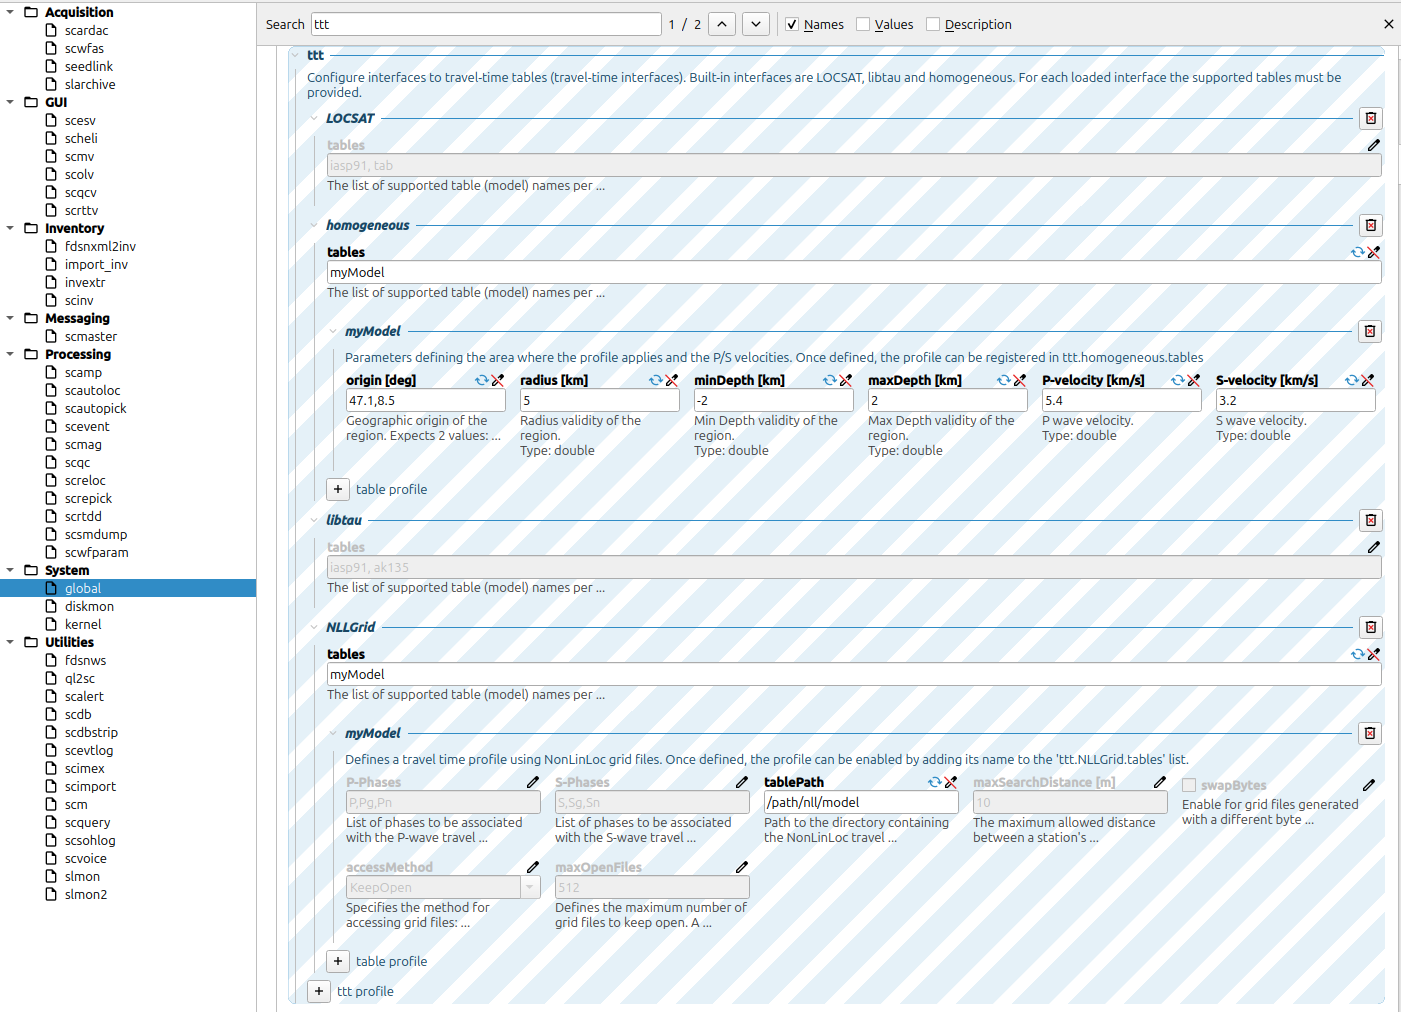Viewport: 1401px width, 1012px height.
Task: Click the trash icon for homogeneous section
Action: click(1370, 225)
